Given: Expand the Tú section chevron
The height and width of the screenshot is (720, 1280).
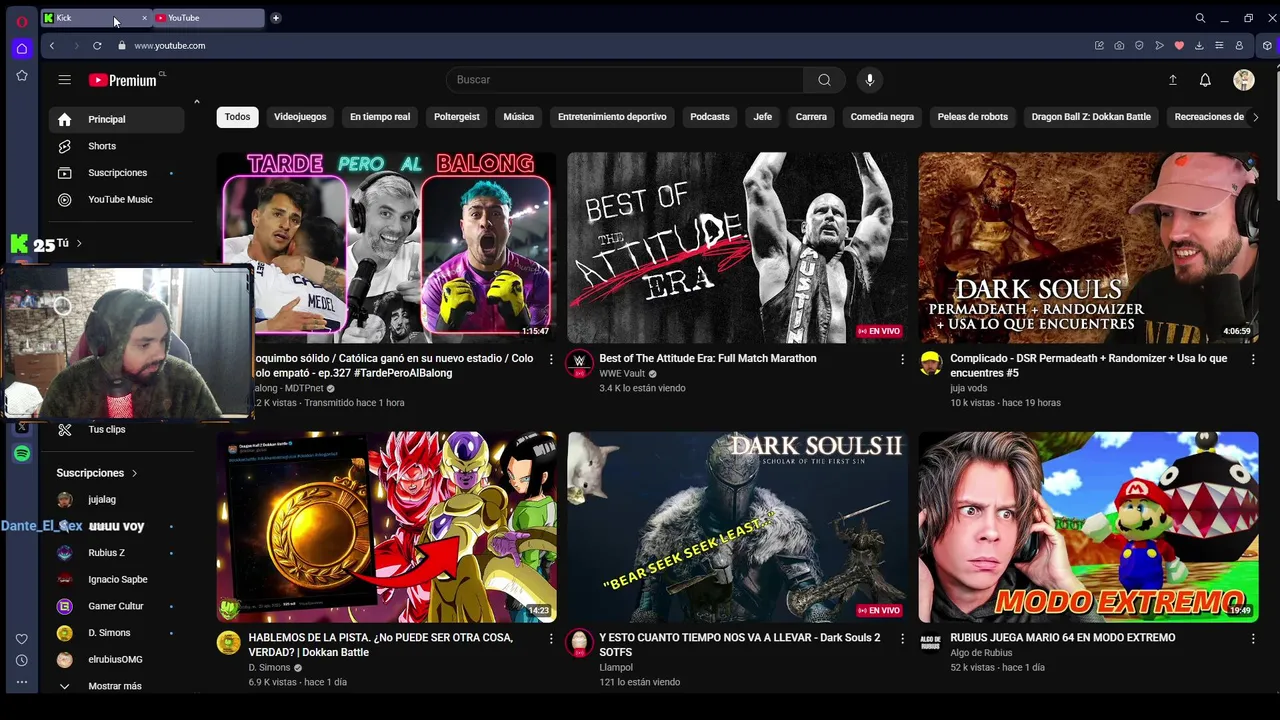Looking at the screenshot, I should pyautogui.click(x=79, y=243).
